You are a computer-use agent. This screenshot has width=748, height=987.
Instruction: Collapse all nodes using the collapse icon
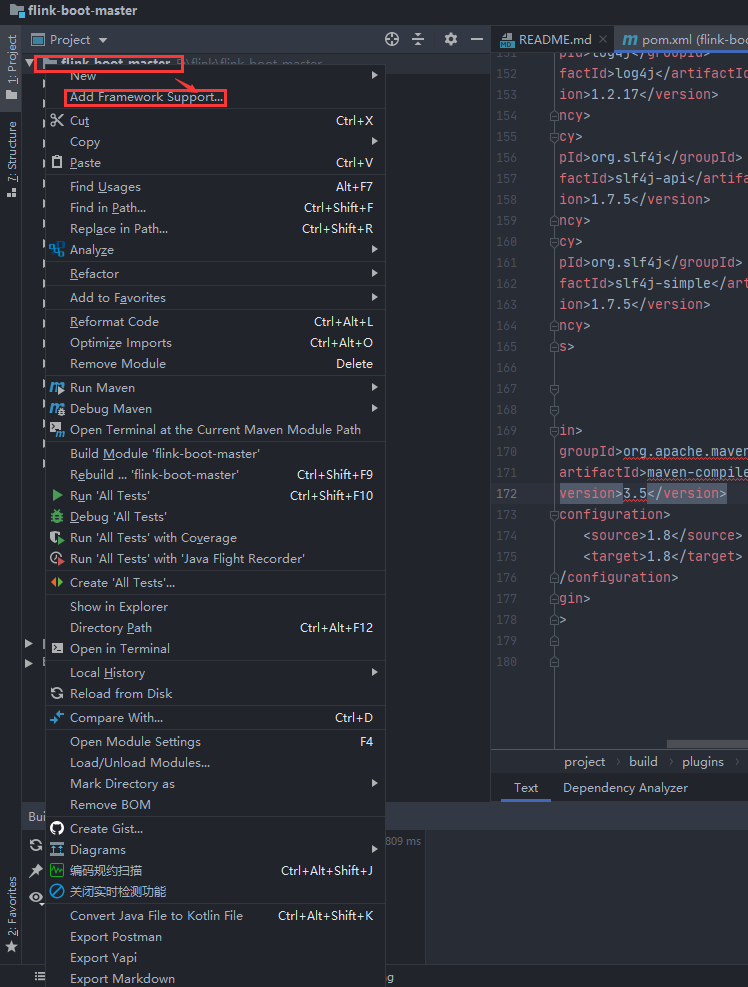[419, 39]
